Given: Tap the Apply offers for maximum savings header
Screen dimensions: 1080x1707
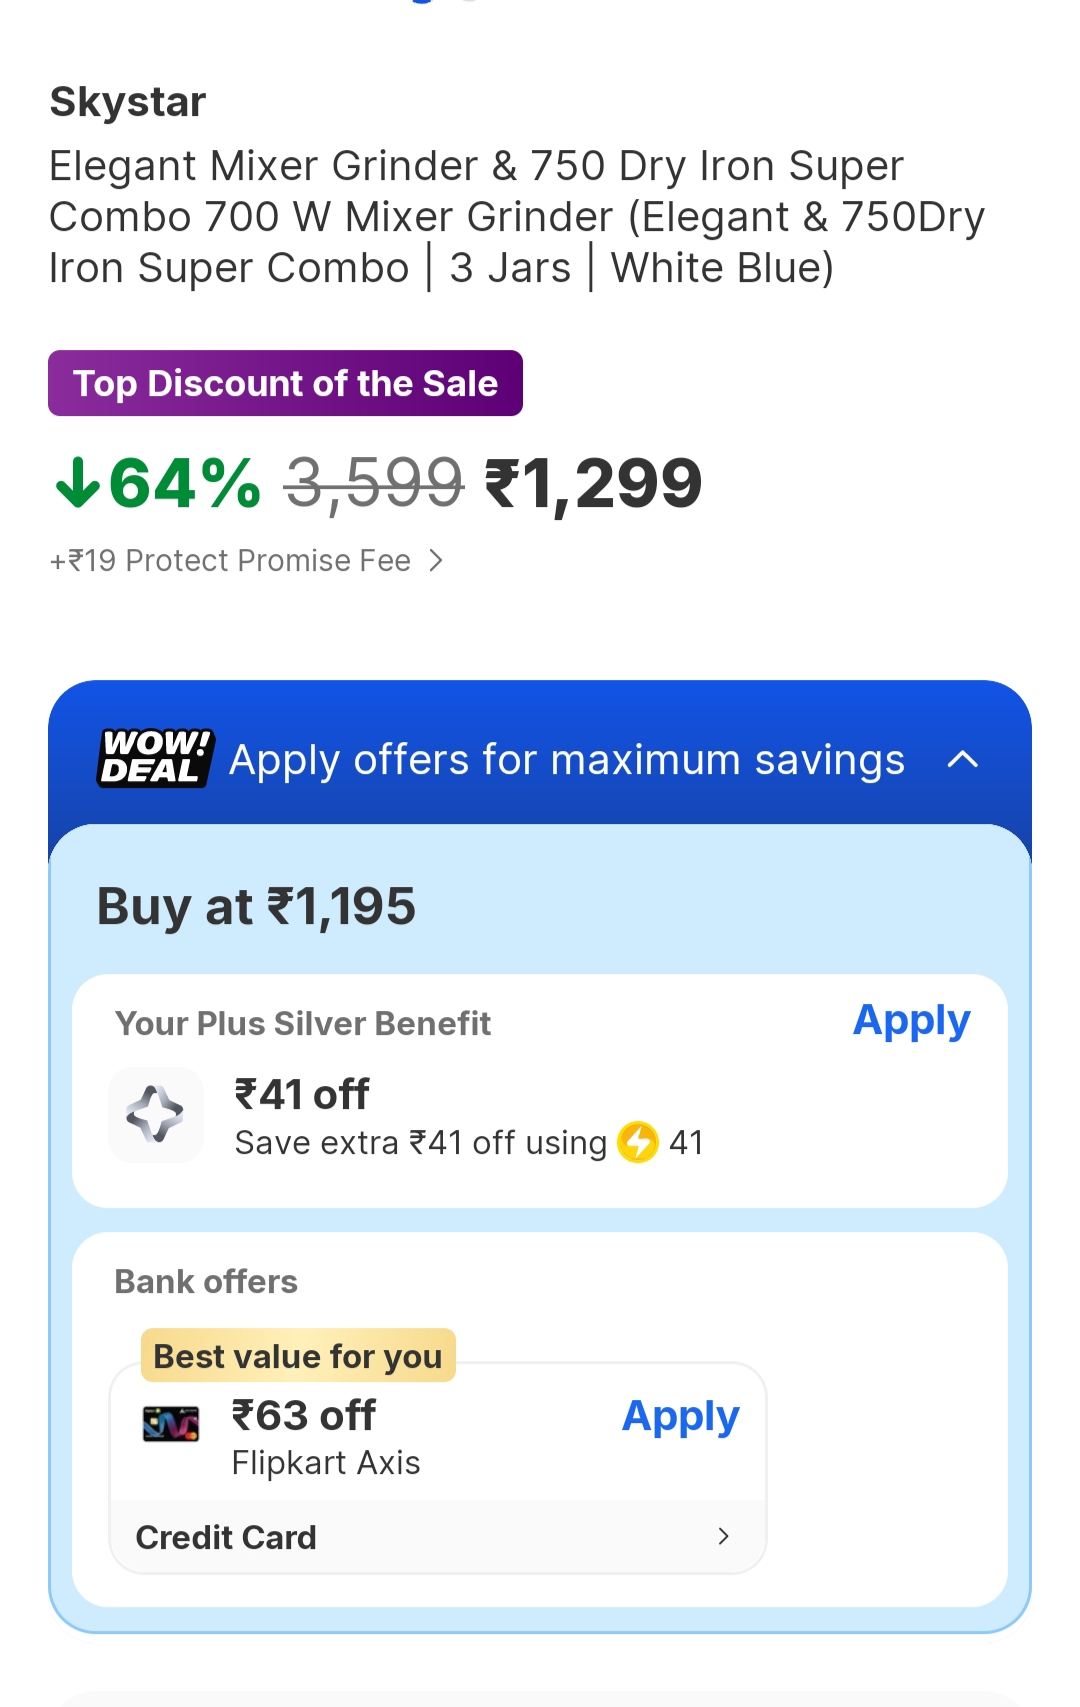Looking at the screenshot, I should [566, 760].
